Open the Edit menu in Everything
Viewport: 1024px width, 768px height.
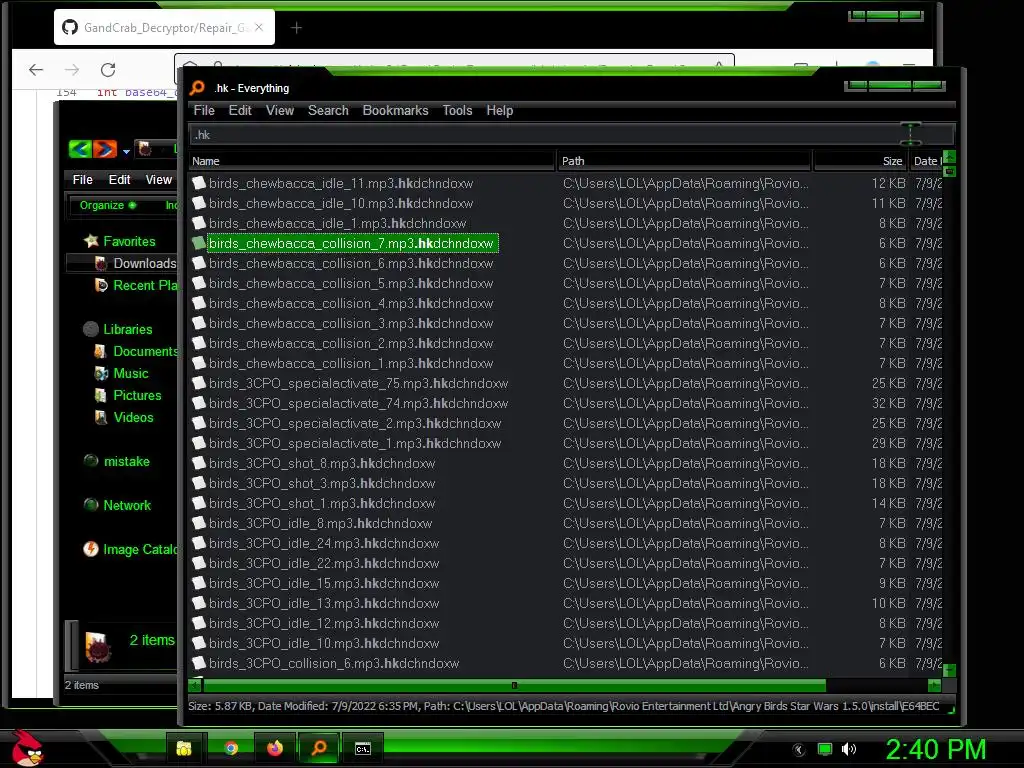pos(240,110)
